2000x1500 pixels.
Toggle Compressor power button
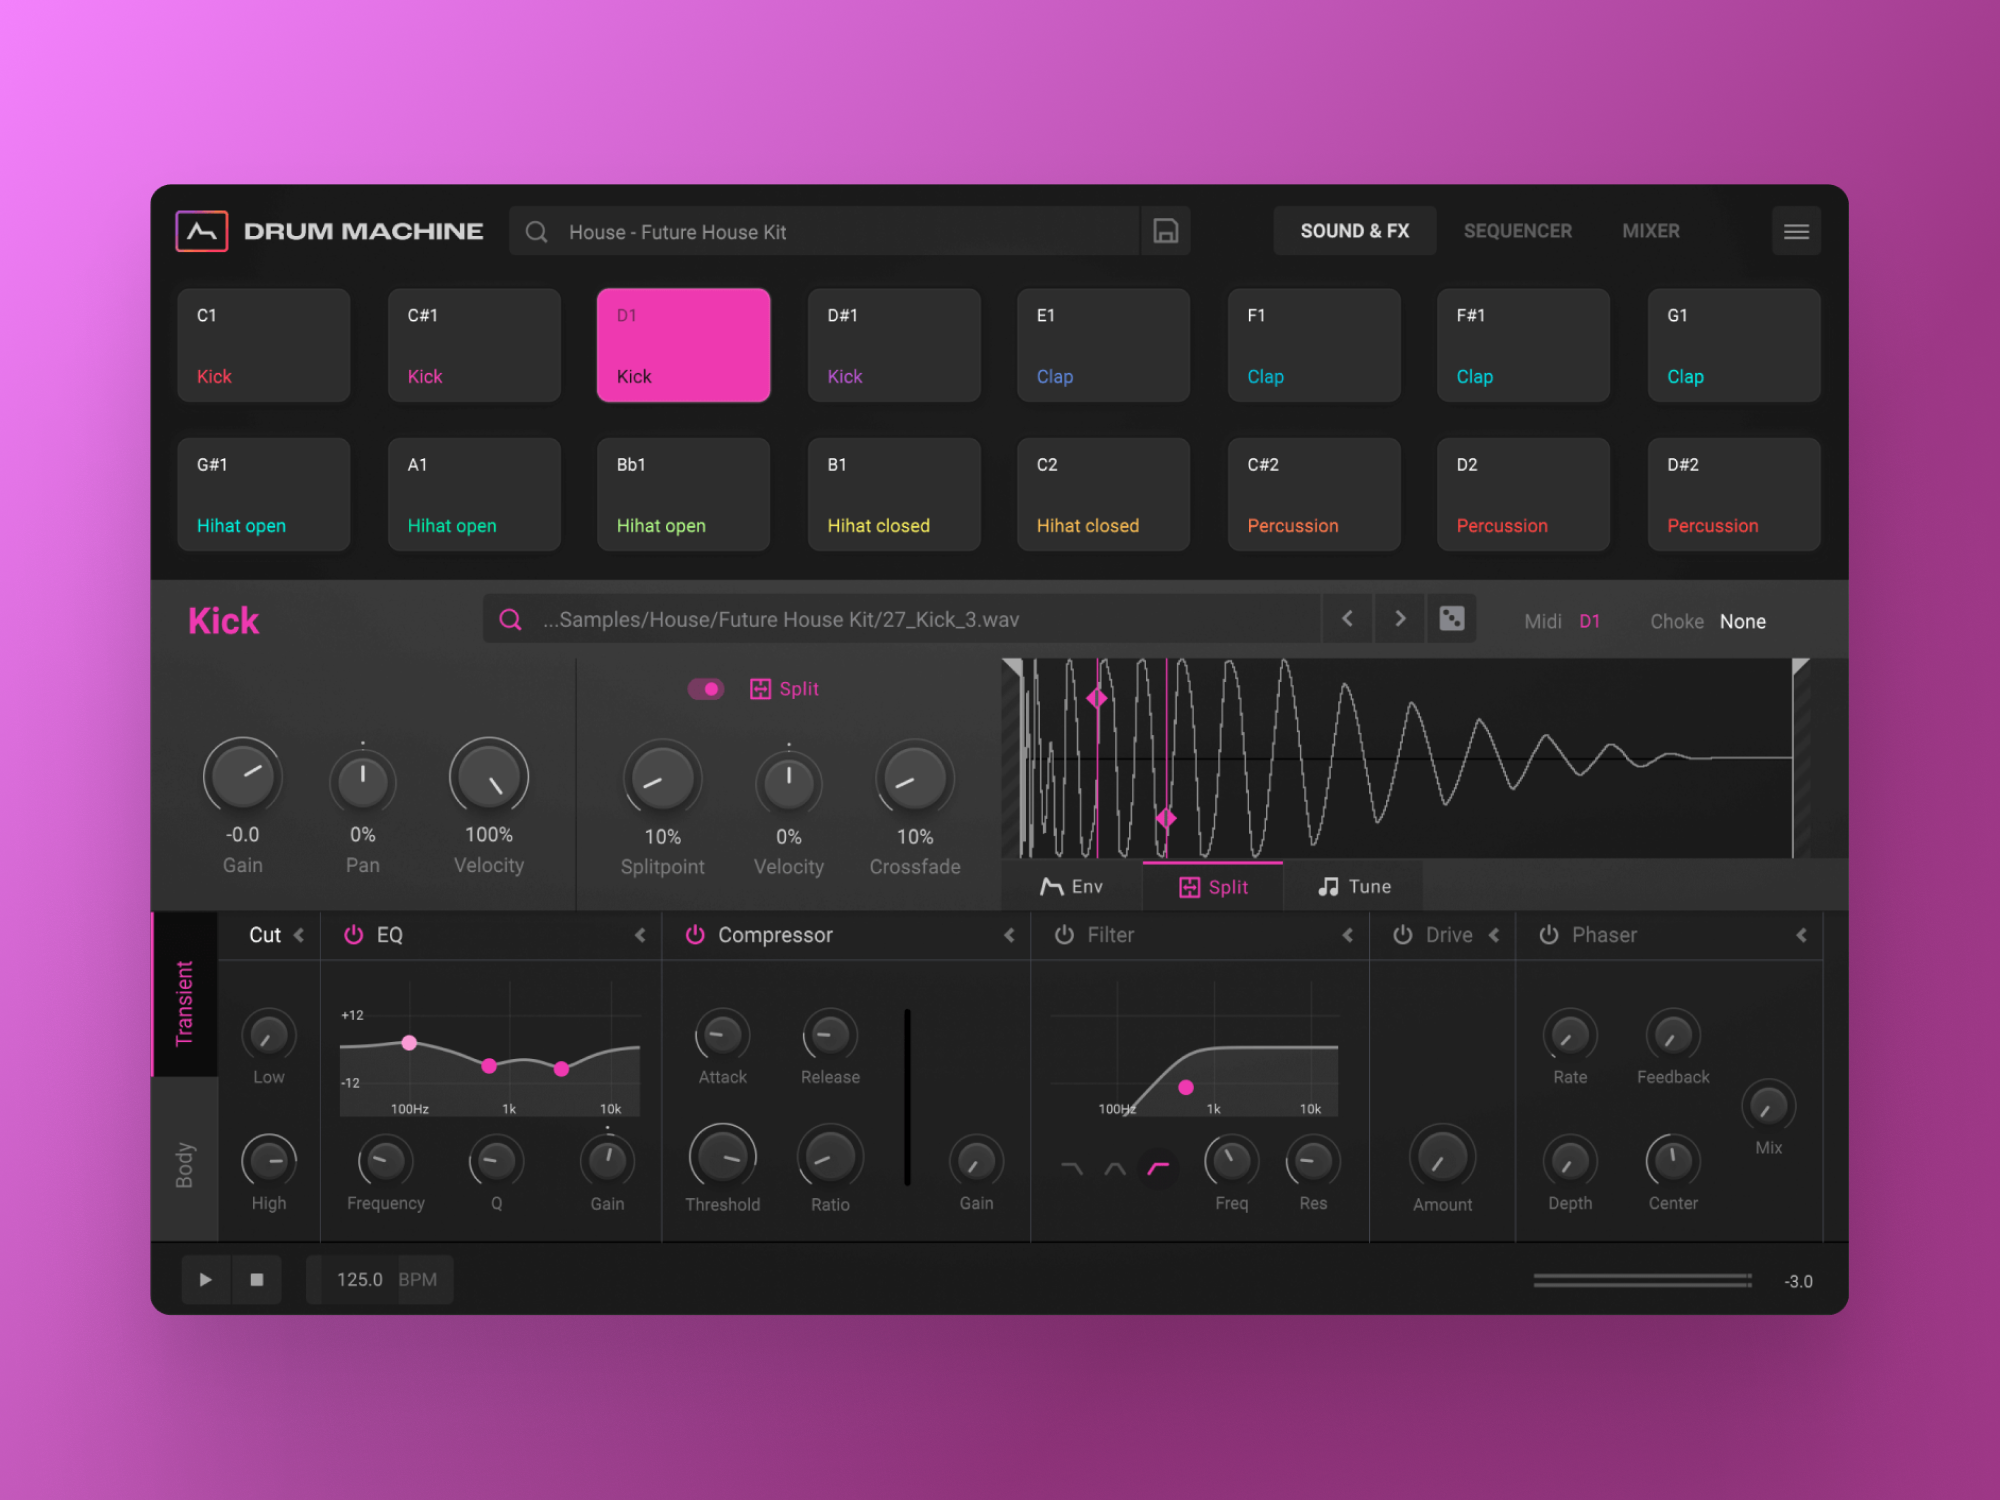pos(695,934)
